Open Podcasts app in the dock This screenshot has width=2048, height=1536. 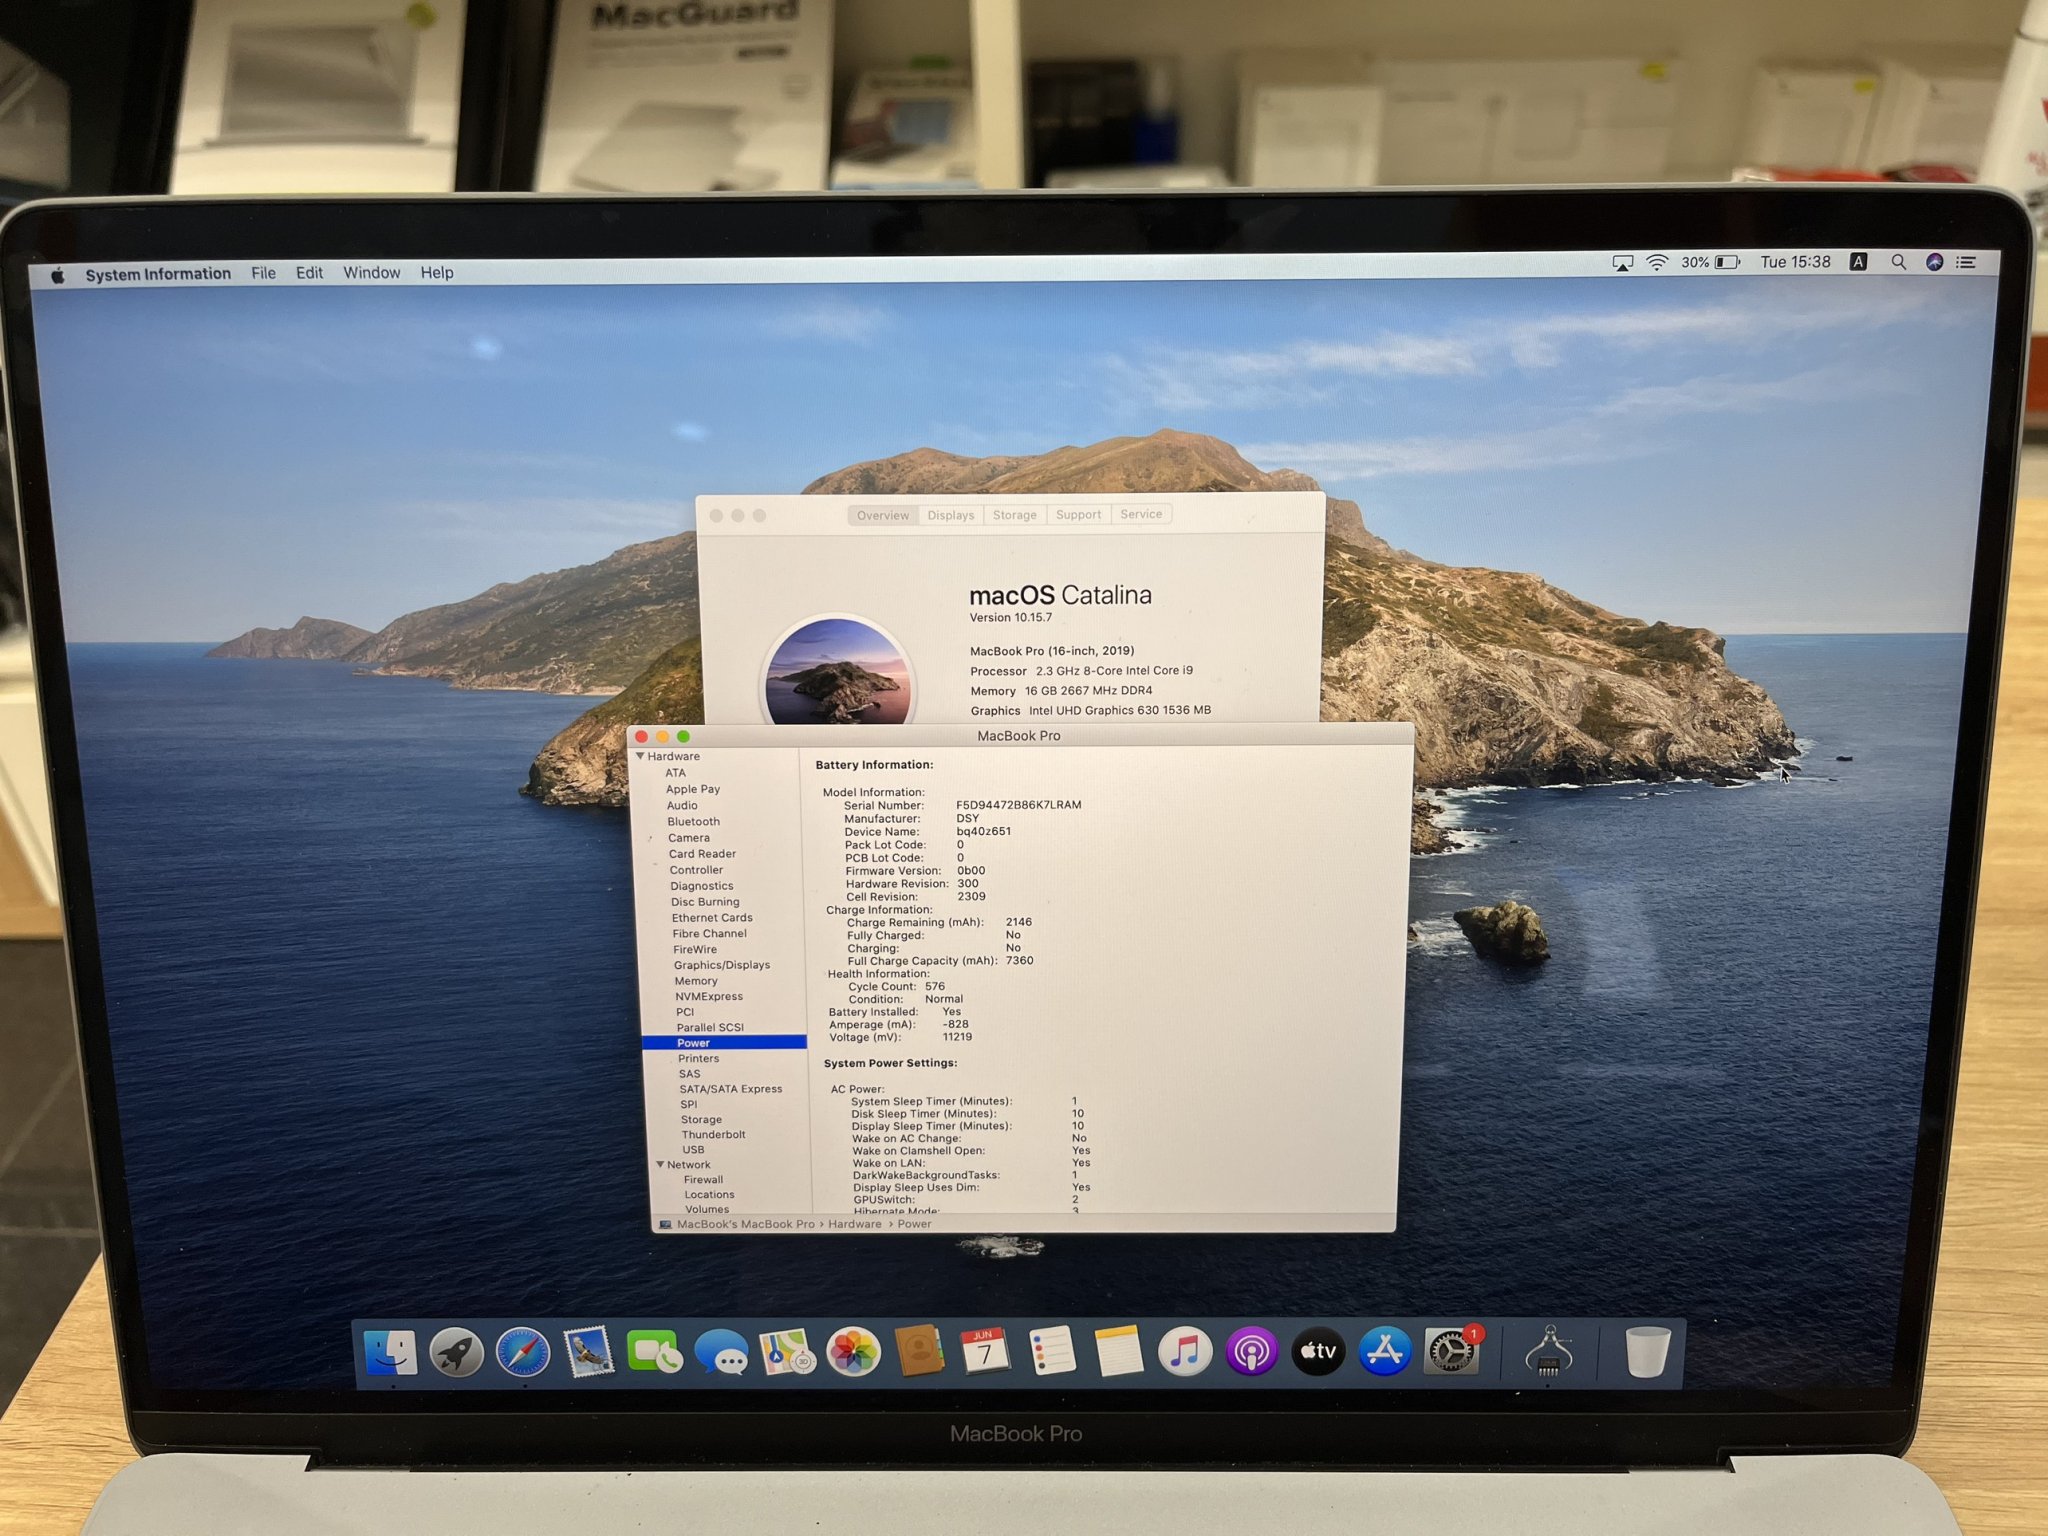point(1251,1353)
